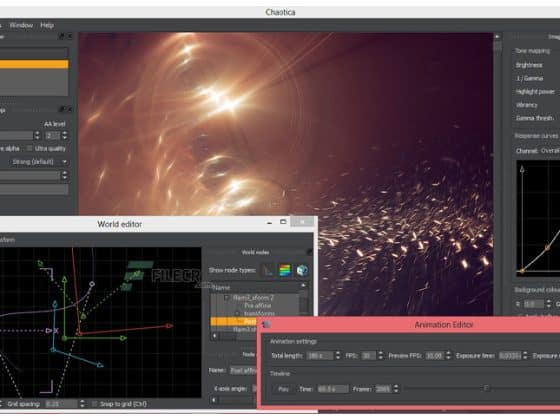The image size is (560, 420).
Task: Click the World nodes panel float icon
Action: (309, 252)
